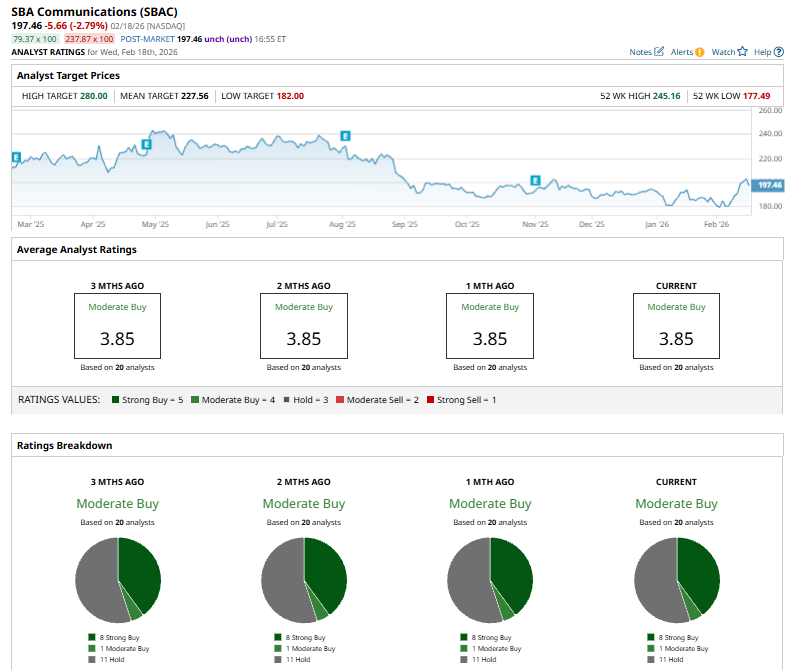
Task: Click the orange Alerts badge icon
Action: tap(700, 52)
